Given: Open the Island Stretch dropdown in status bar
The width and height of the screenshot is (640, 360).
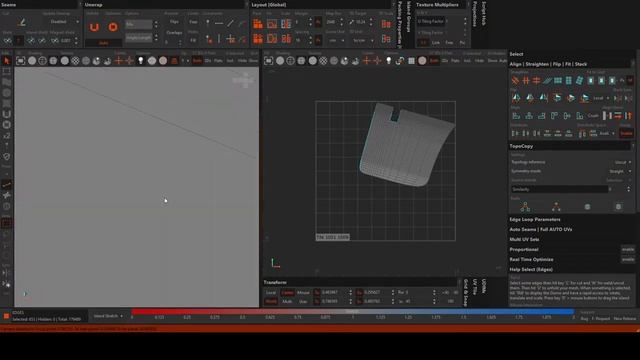Looking at the screenshot, I should [x=108, y=316].
